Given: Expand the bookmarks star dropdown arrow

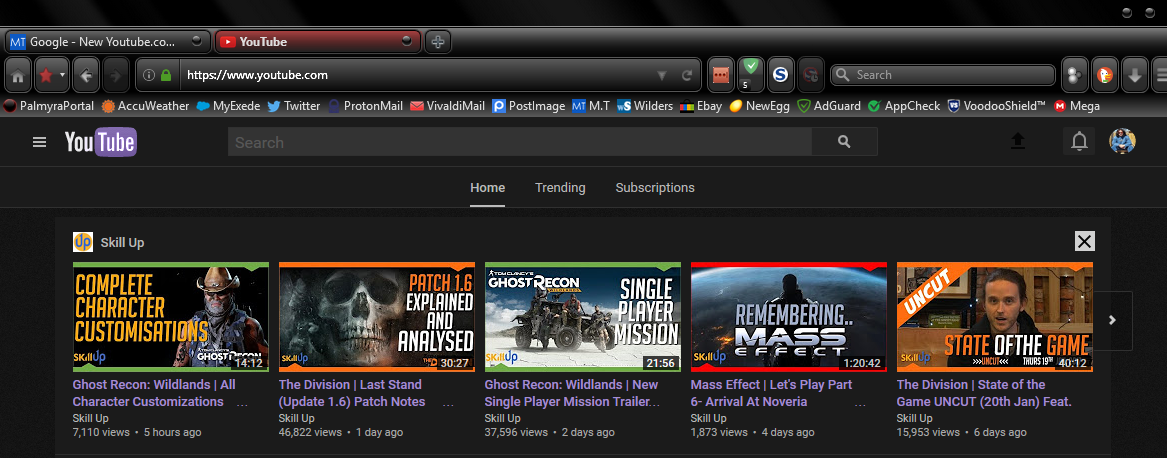Looking at the screenshot, I should point(62,75).
